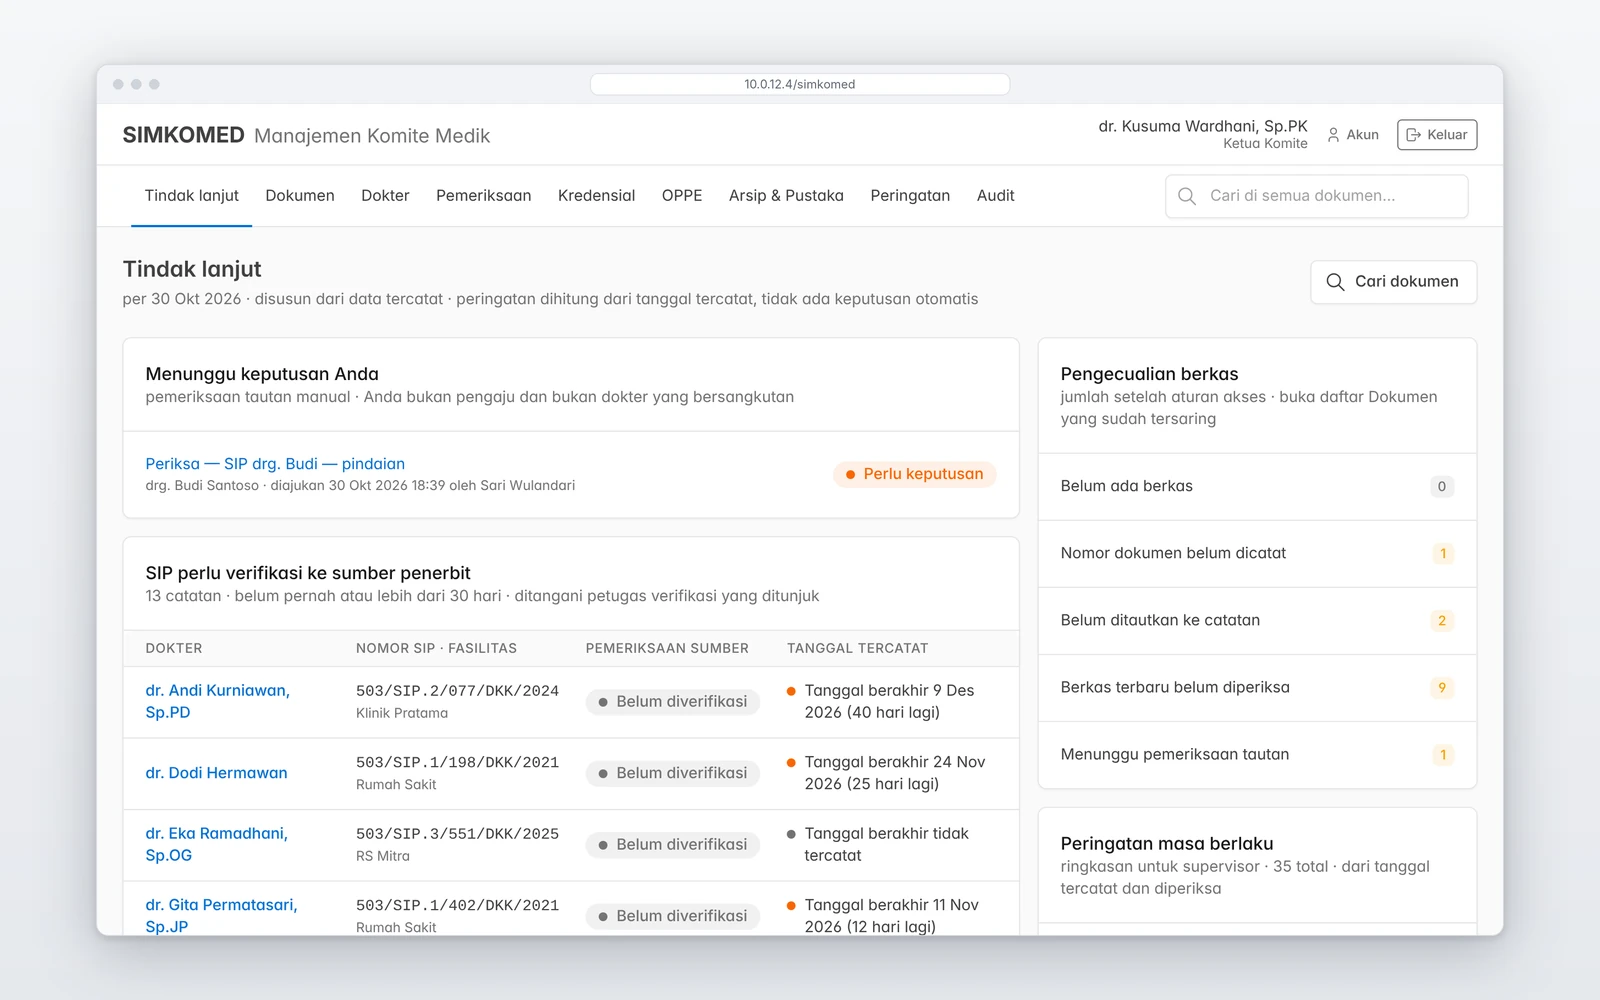Click 'Tanggal berakhir 24 Nov 2026' text
The height and width of the screenshot is (1000, 1600).
895,773
